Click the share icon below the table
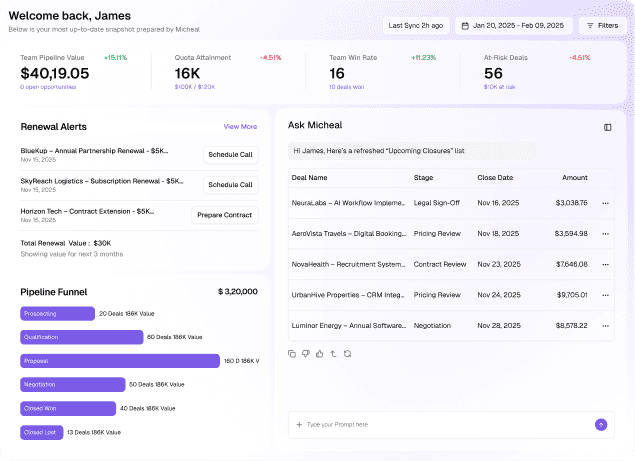635x461 pixels. [x=333, y=353]
